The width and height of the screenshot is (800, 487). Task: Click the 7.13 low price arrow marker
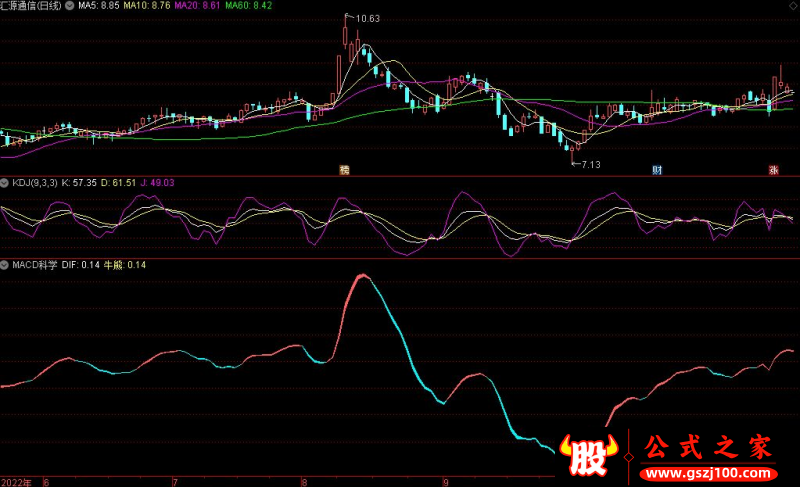pyautogui.click(x=584, y=163)
